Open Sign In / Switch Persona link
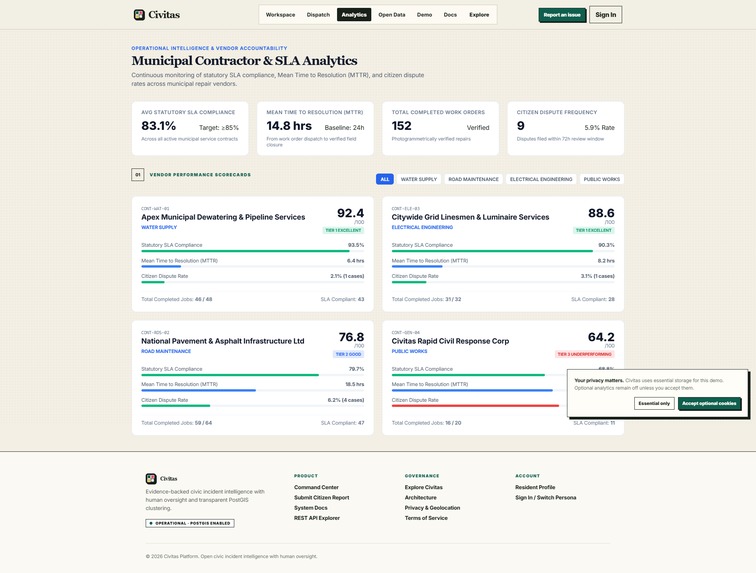Image resolution: width=756 pixels, height=573 pixels. [546, 497]
